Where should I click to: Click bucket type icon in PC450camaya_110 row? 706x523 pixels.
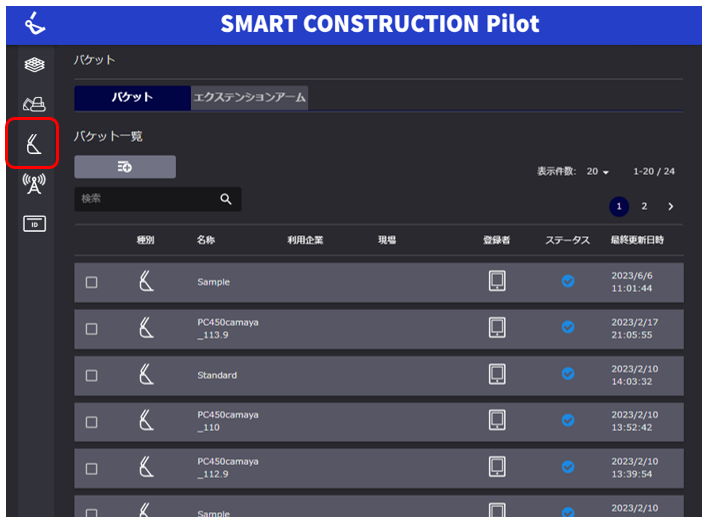pos(146,421)
